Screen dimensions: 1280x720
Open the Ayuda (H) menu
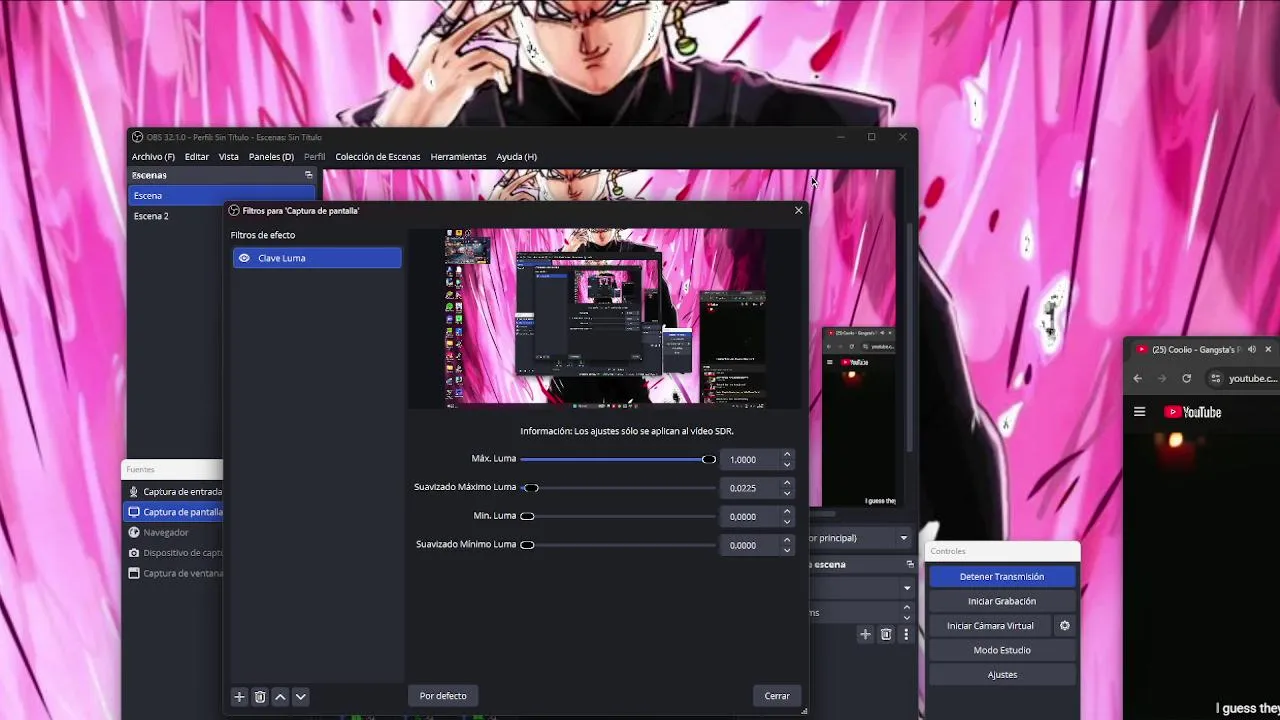(x=517, y=157)
